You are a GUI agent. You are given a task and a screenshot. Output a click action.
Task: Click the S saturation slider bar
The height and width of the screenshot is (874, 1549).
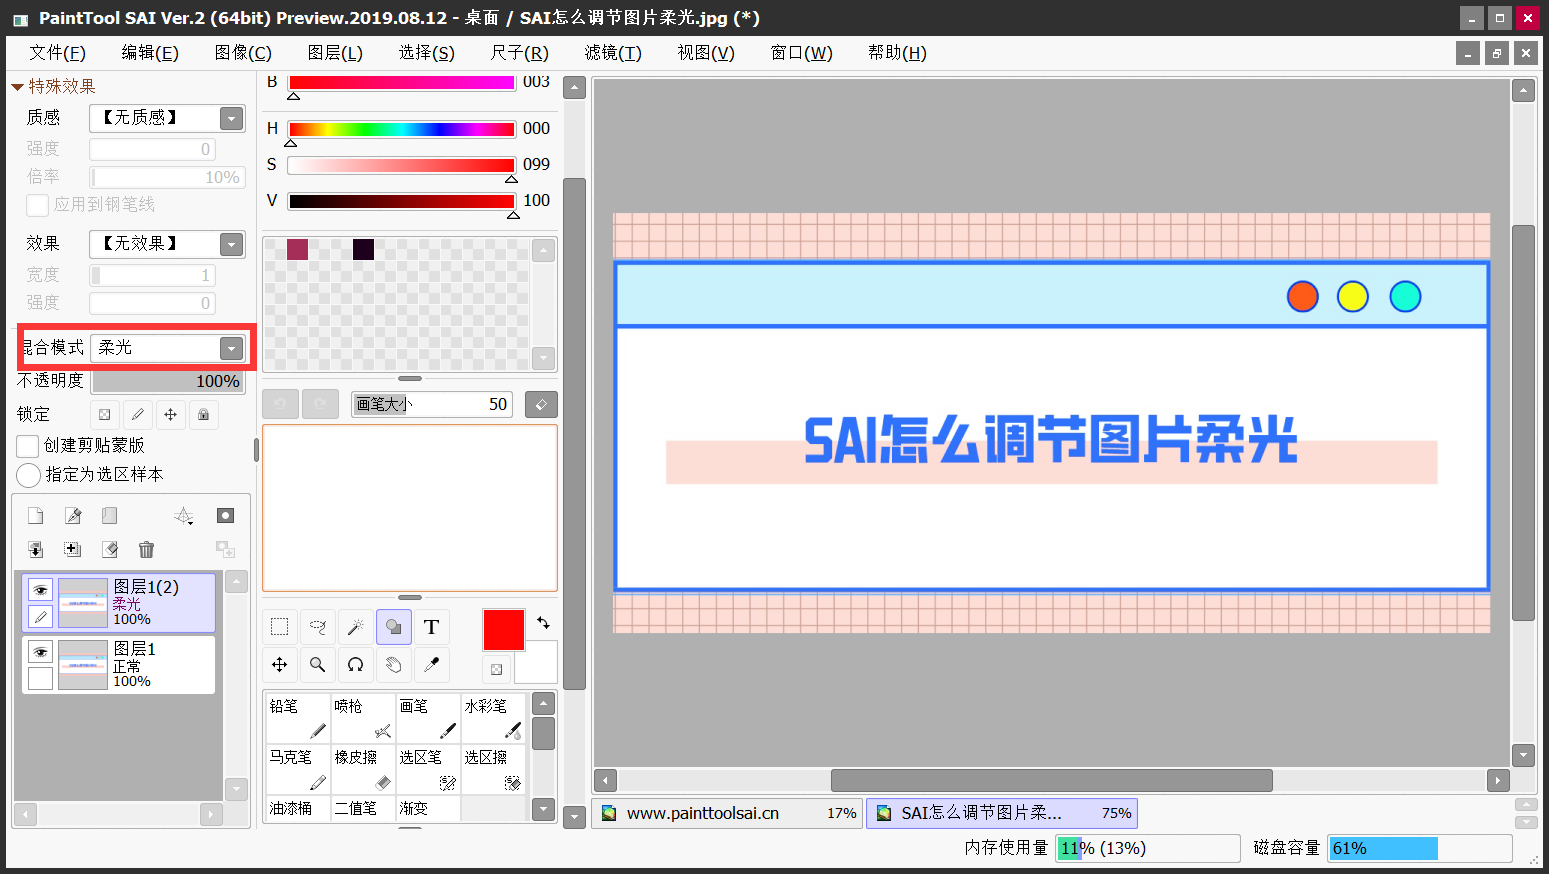coord(401,165)
